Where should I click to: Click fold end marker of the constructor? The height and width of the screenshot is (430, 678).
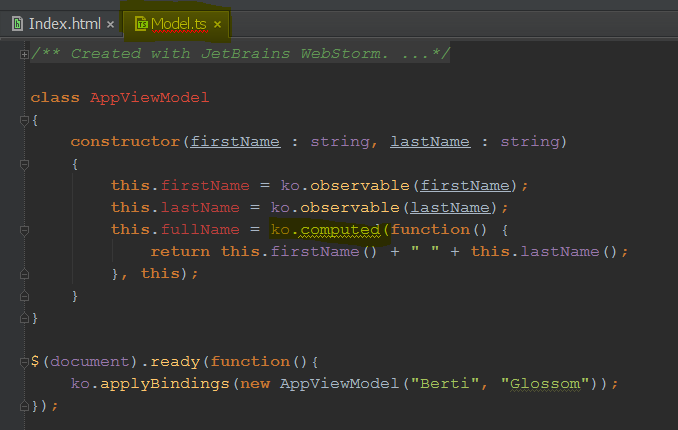tap(23, 296)
